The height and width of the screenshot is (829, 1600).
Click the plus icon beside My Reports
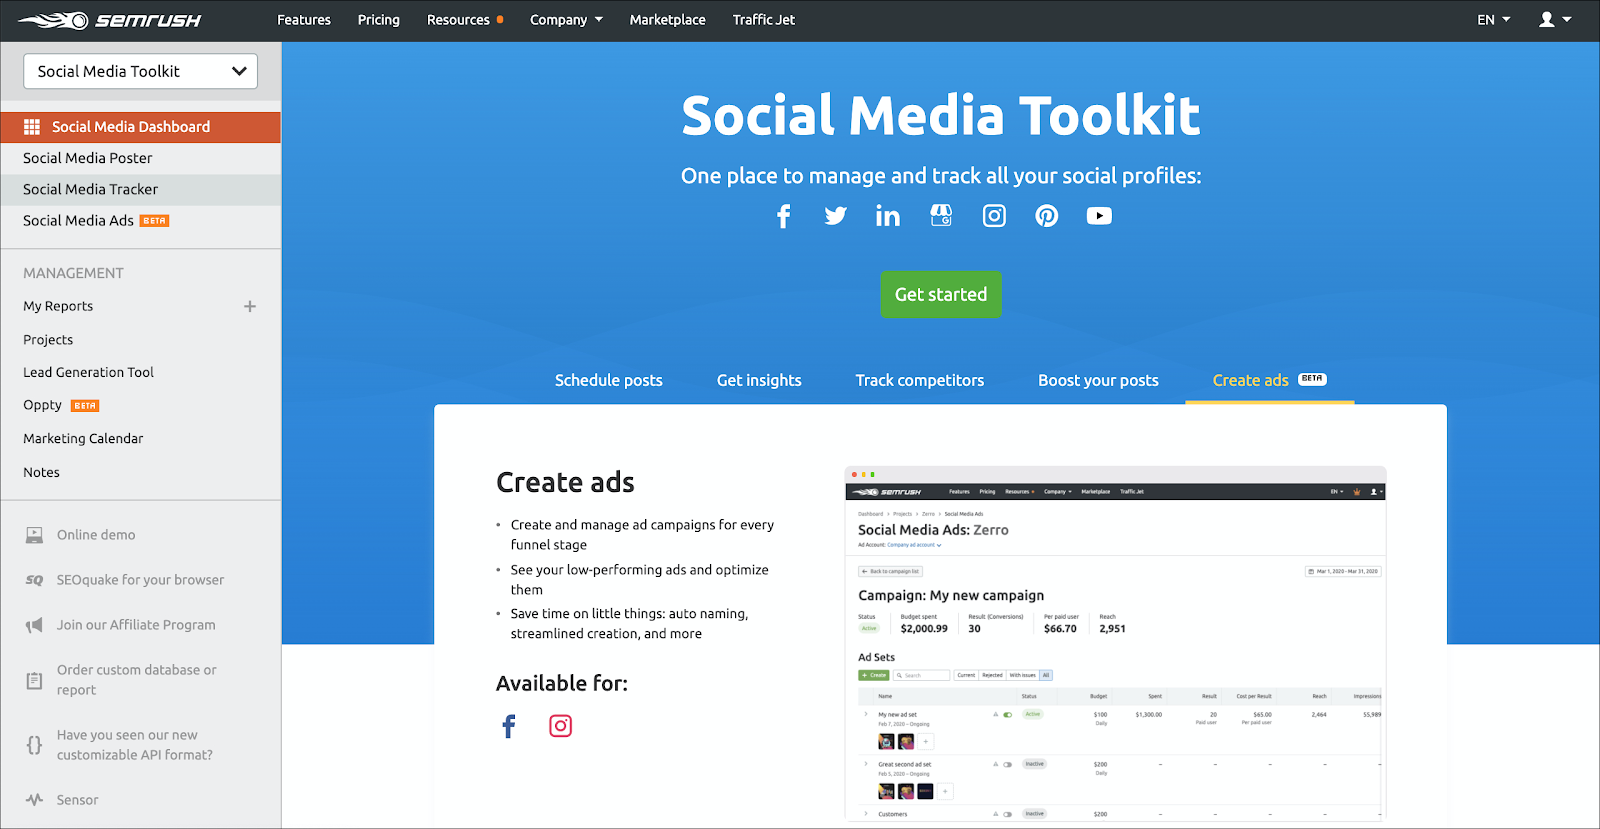tap(250, 306)
